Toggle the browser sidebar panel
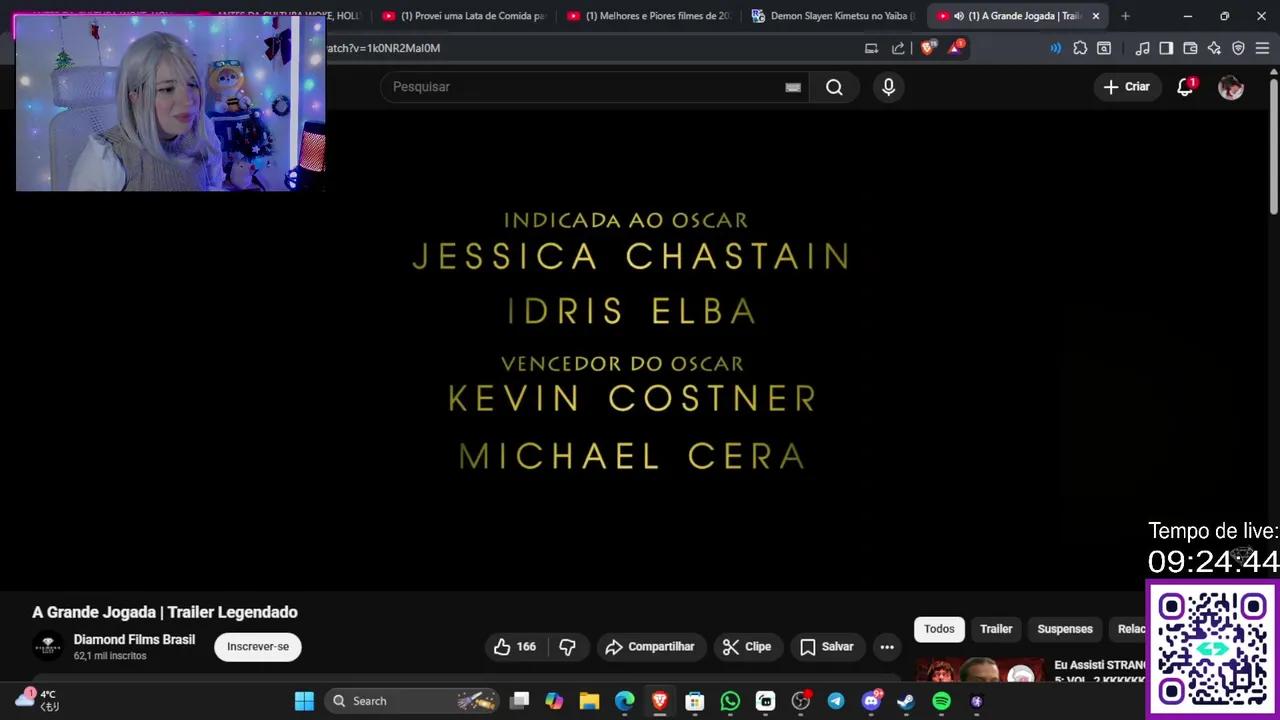Viewport: 1280px width, 720px height. (x=1166, y=48)
